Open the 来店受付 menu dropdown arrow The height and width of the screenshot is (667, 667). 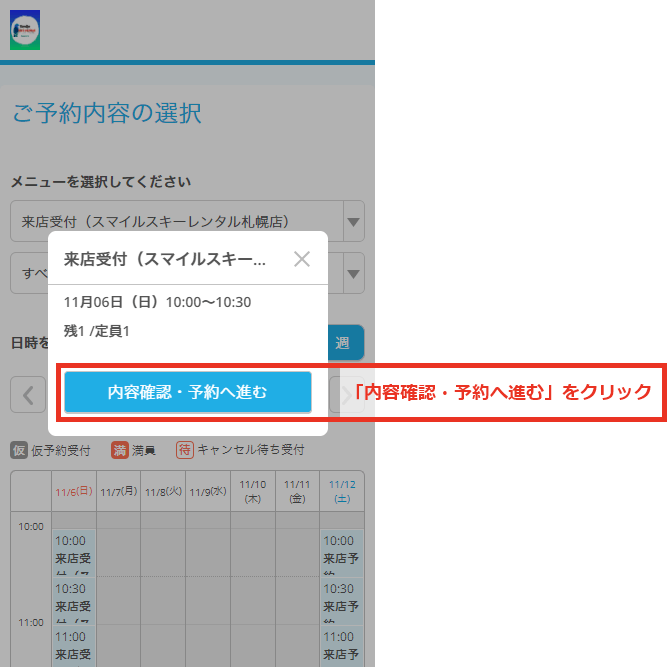pos(353,222)
